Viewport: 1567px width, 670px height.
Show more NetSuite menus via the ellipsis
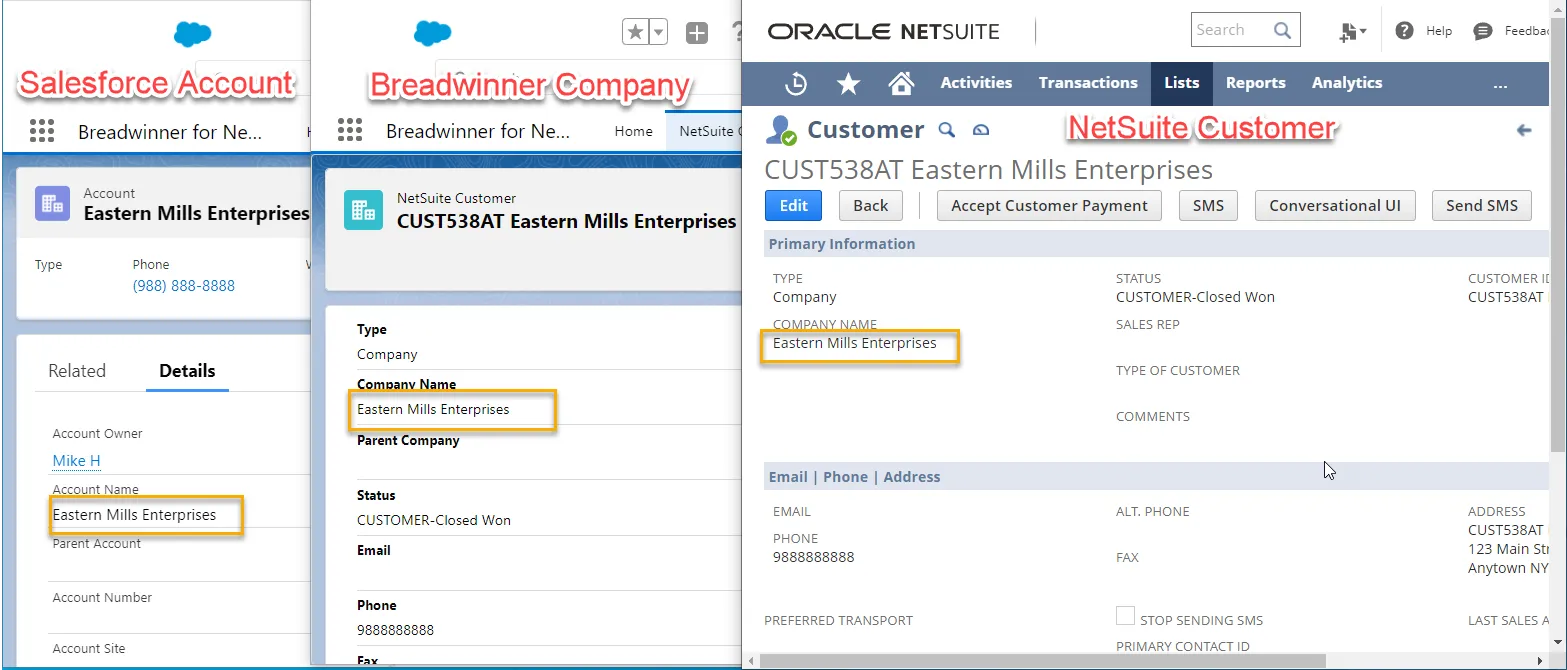[x=1500, y=84]
